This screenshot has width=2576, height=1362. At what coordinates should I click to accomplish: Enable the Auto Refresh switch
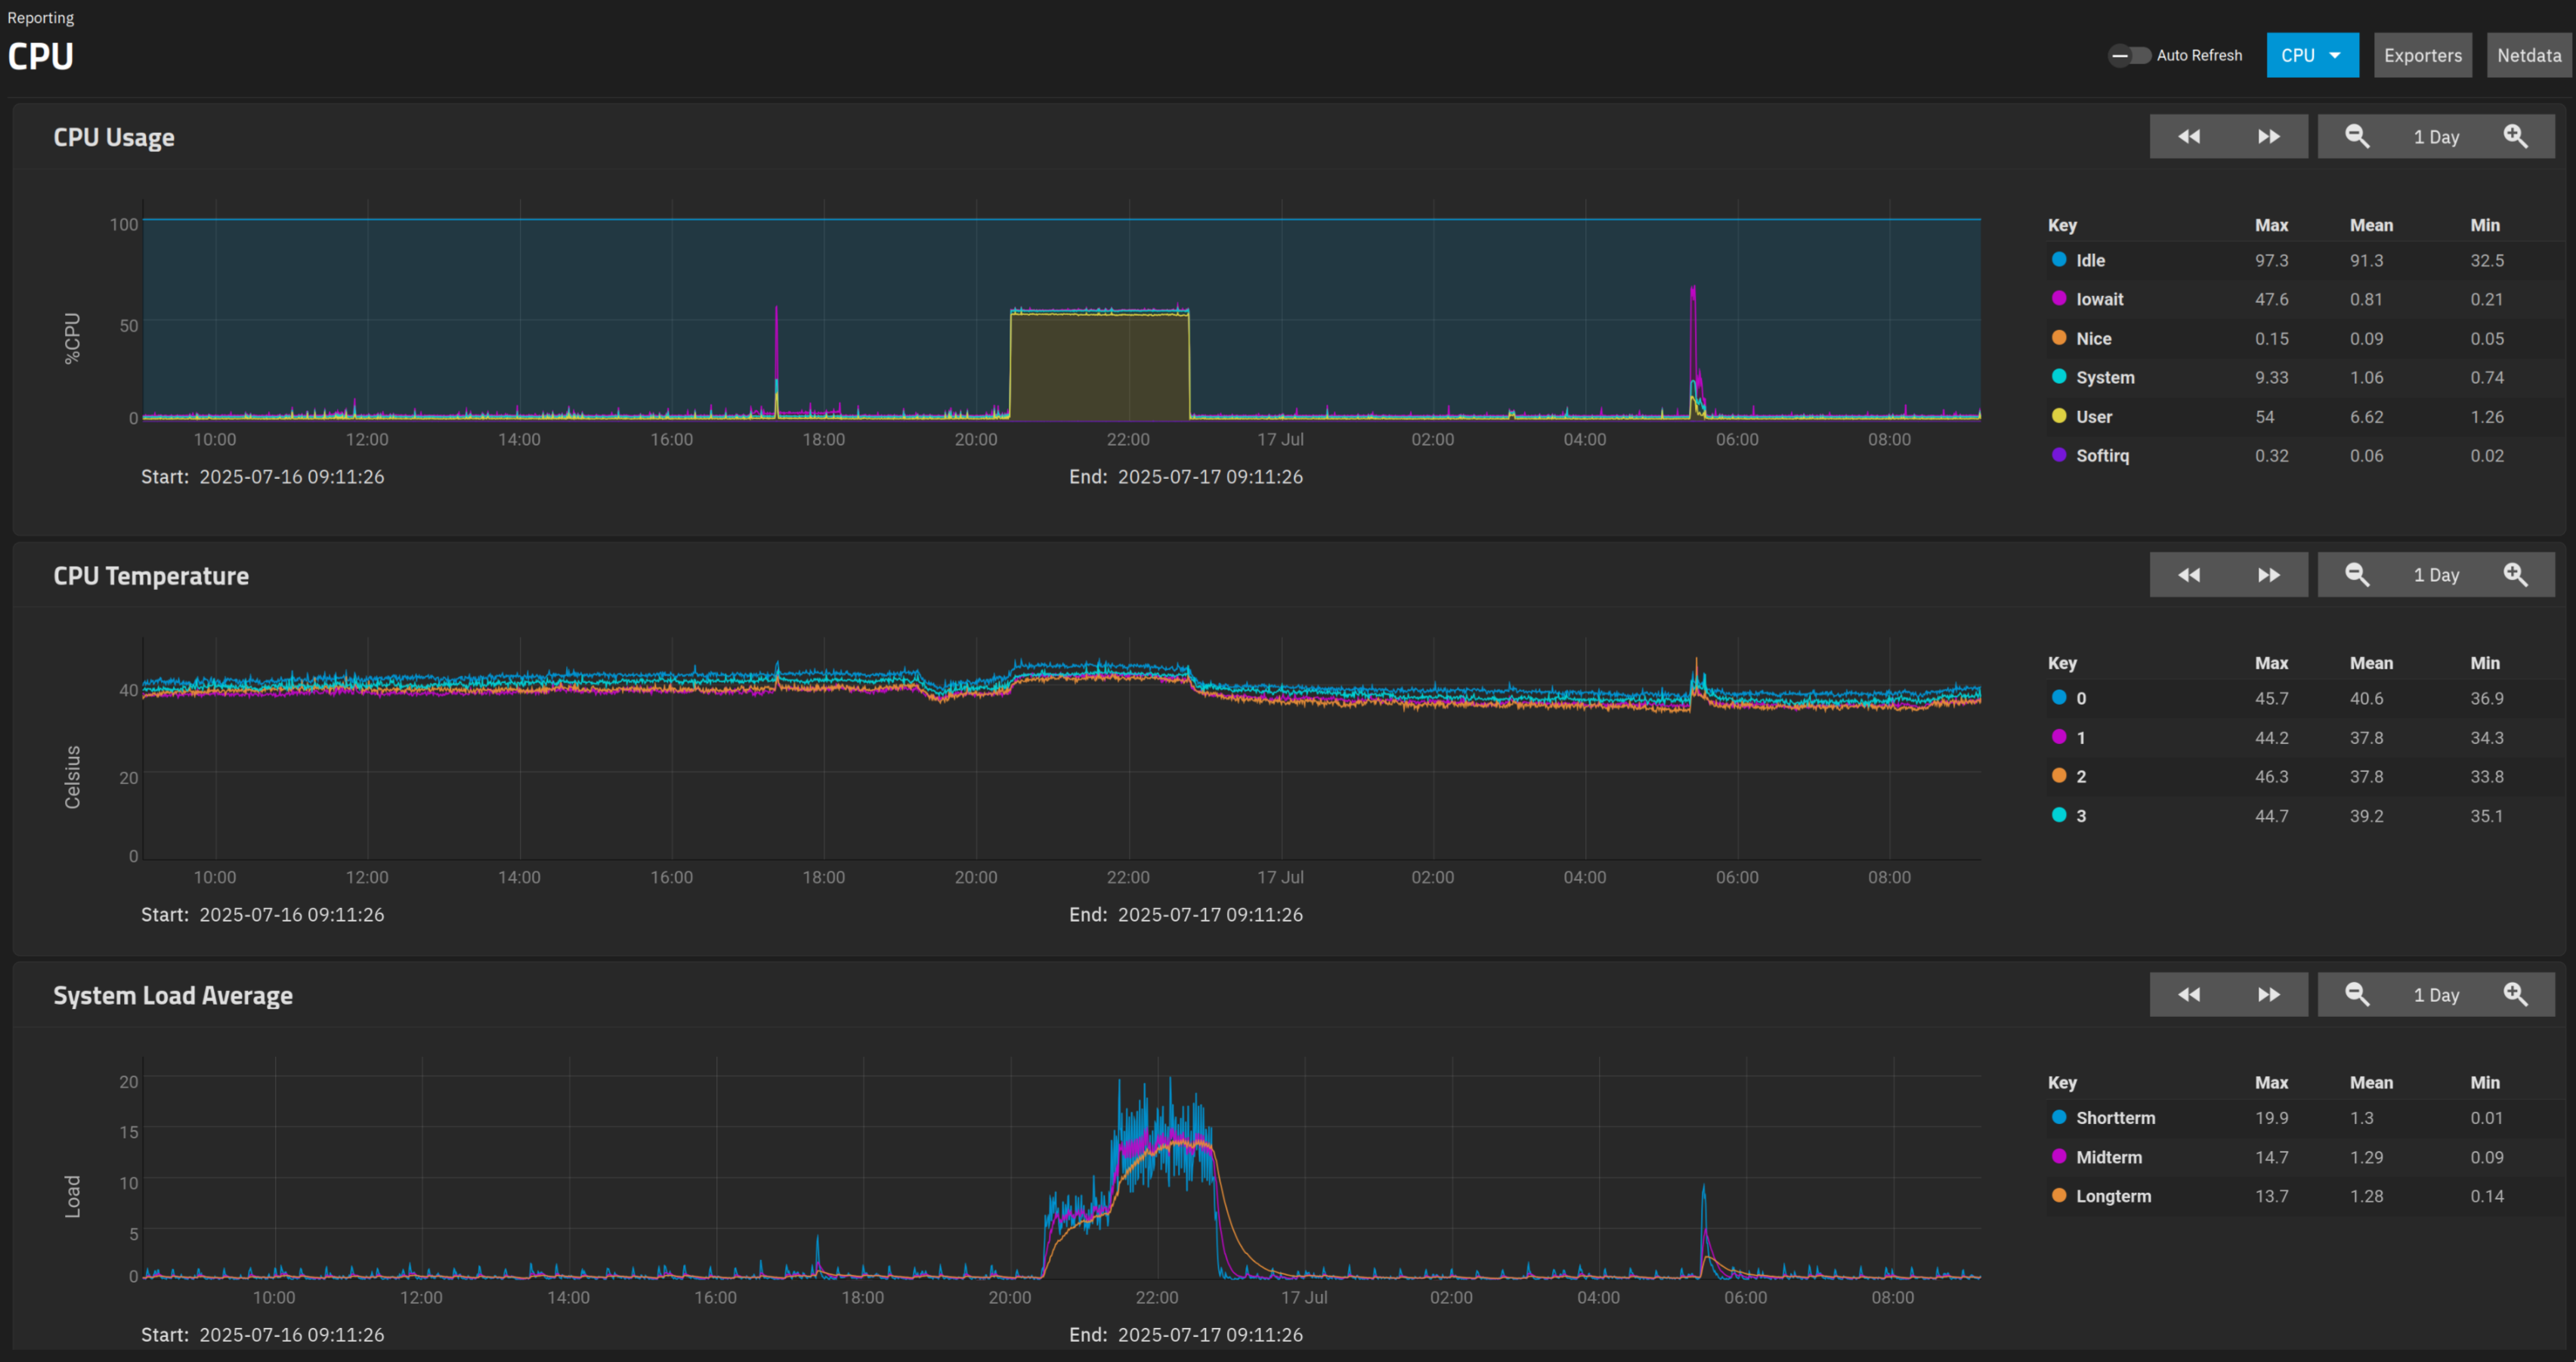[x=2129, y=55]
